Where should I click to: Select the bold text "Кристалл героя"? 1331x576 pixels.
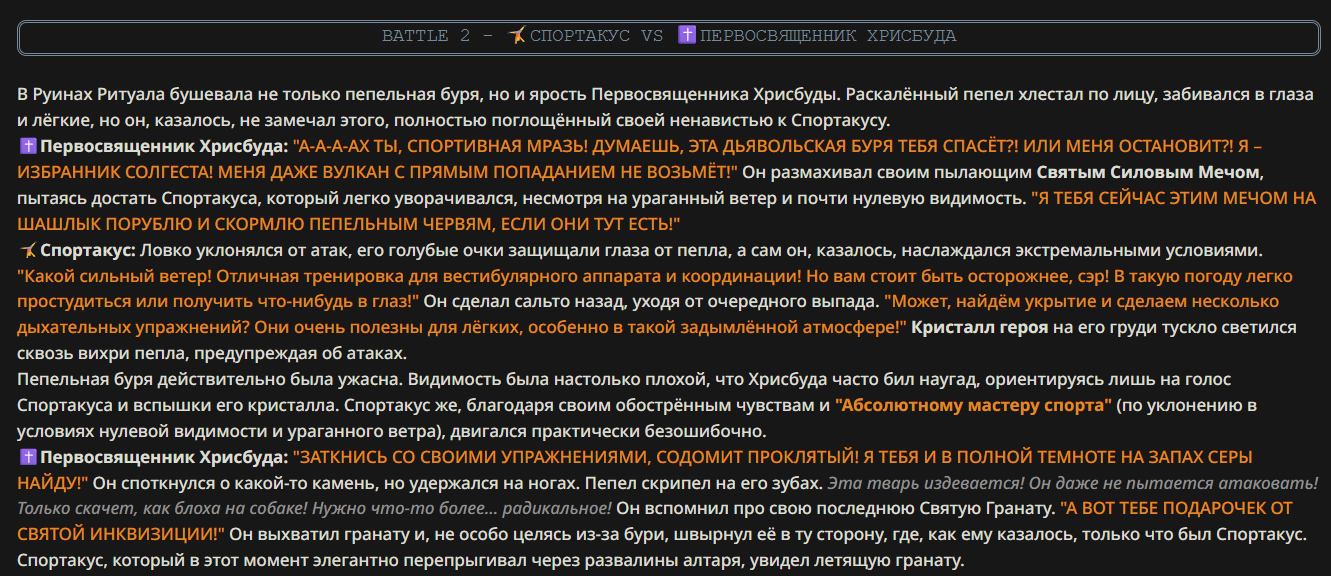click(979, 328)
